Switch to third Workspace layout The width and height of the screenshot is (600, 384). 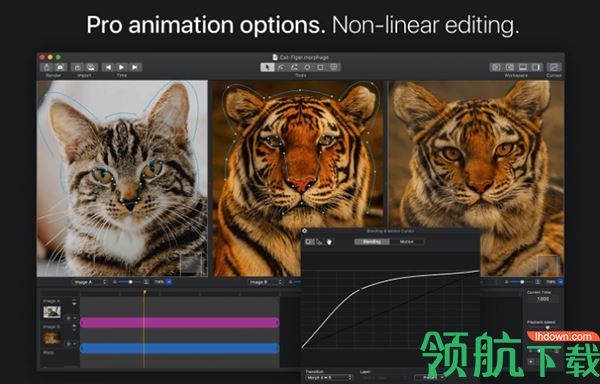click(523, 67)
